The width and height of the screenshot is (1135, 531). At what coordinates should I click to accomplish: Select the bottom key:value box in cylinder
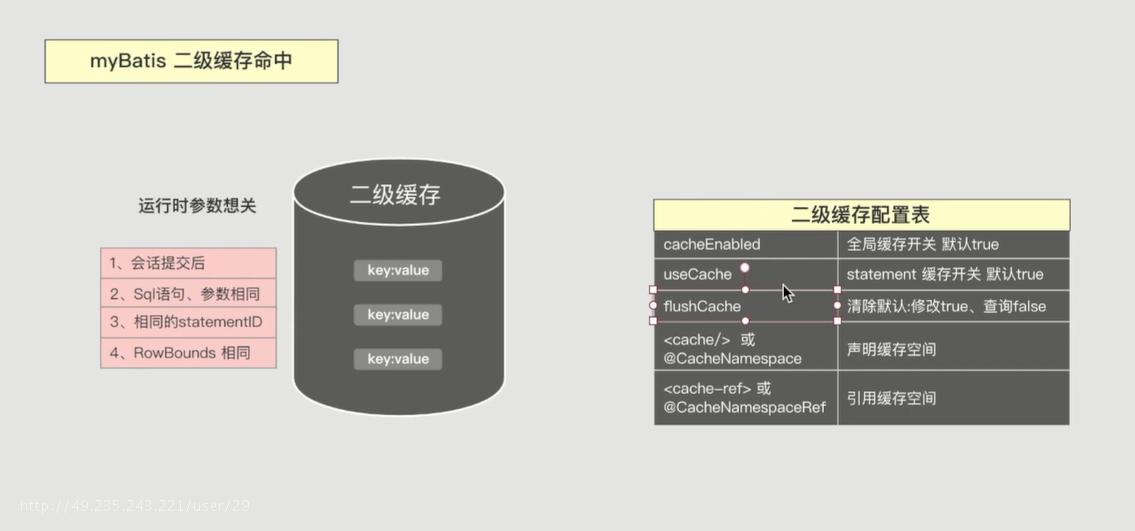[397, 359]
